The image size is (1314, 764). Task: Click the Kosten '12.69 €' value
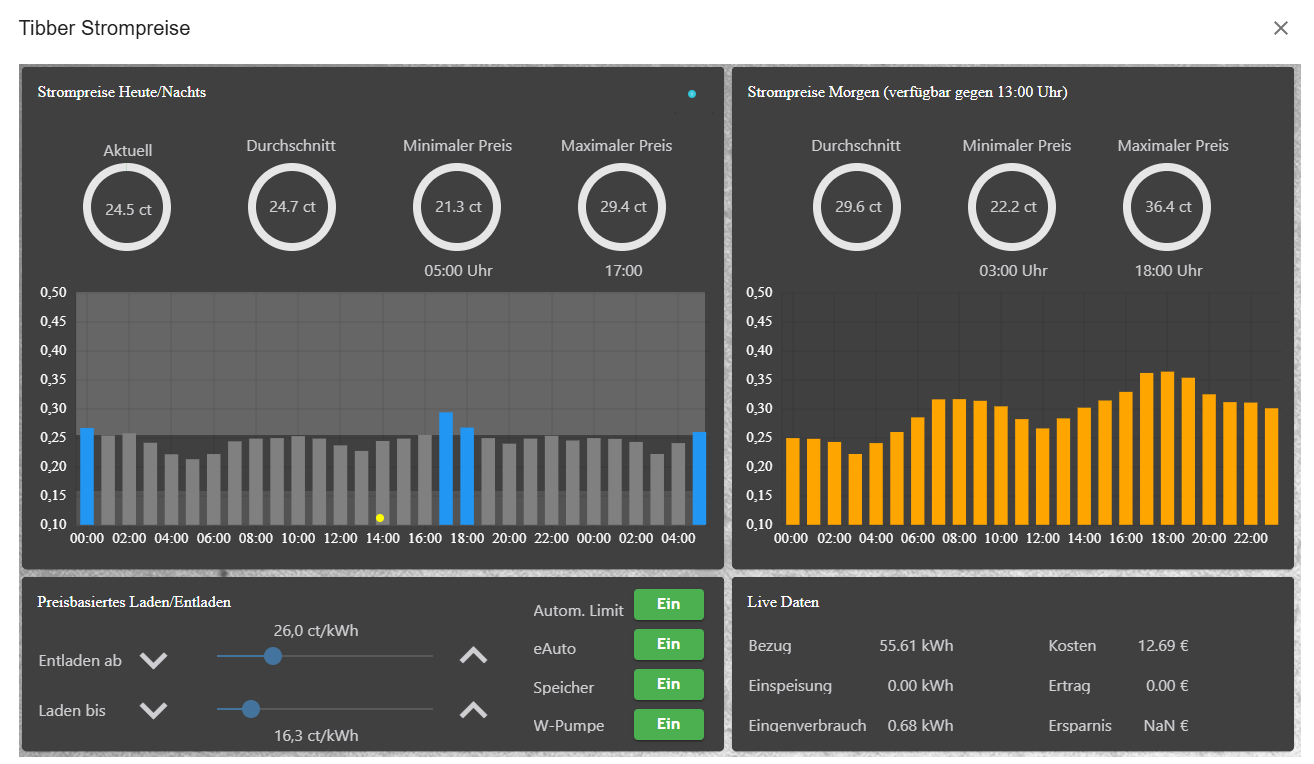1163,646
